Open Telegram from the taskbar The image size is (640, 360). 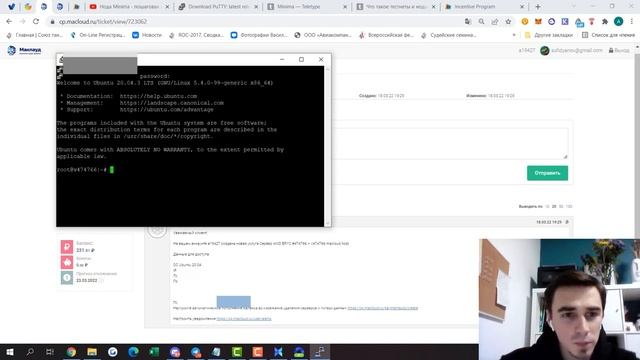click(196, 351)
